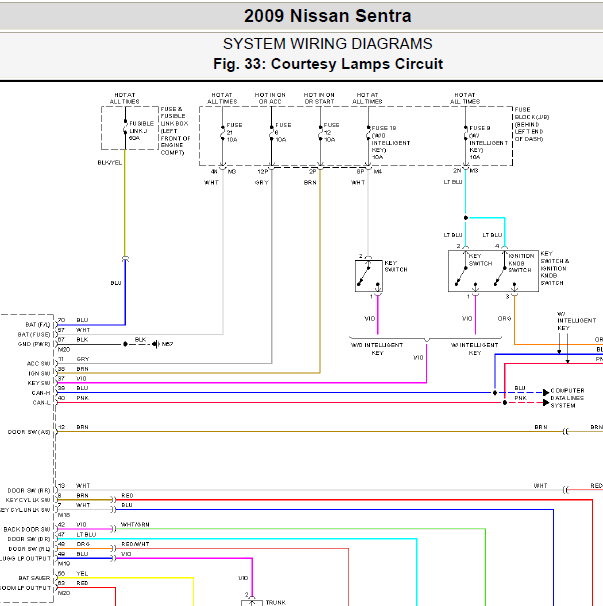The image size is (603, 606).
Task: Click "COMPUTER DATA LINES SYSTEM" reference
Action: coord(567,398)
